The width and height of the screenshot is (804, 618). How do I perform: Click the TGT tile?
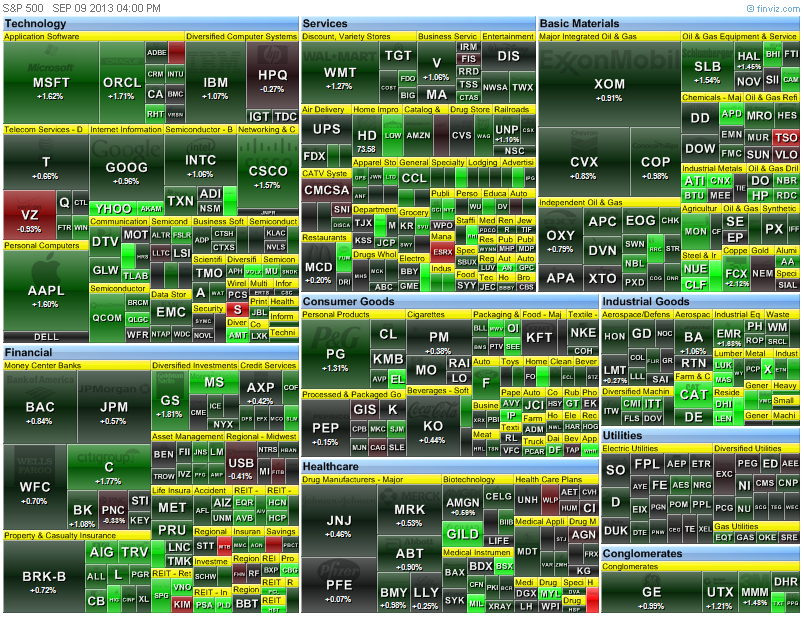click(398, 55)
